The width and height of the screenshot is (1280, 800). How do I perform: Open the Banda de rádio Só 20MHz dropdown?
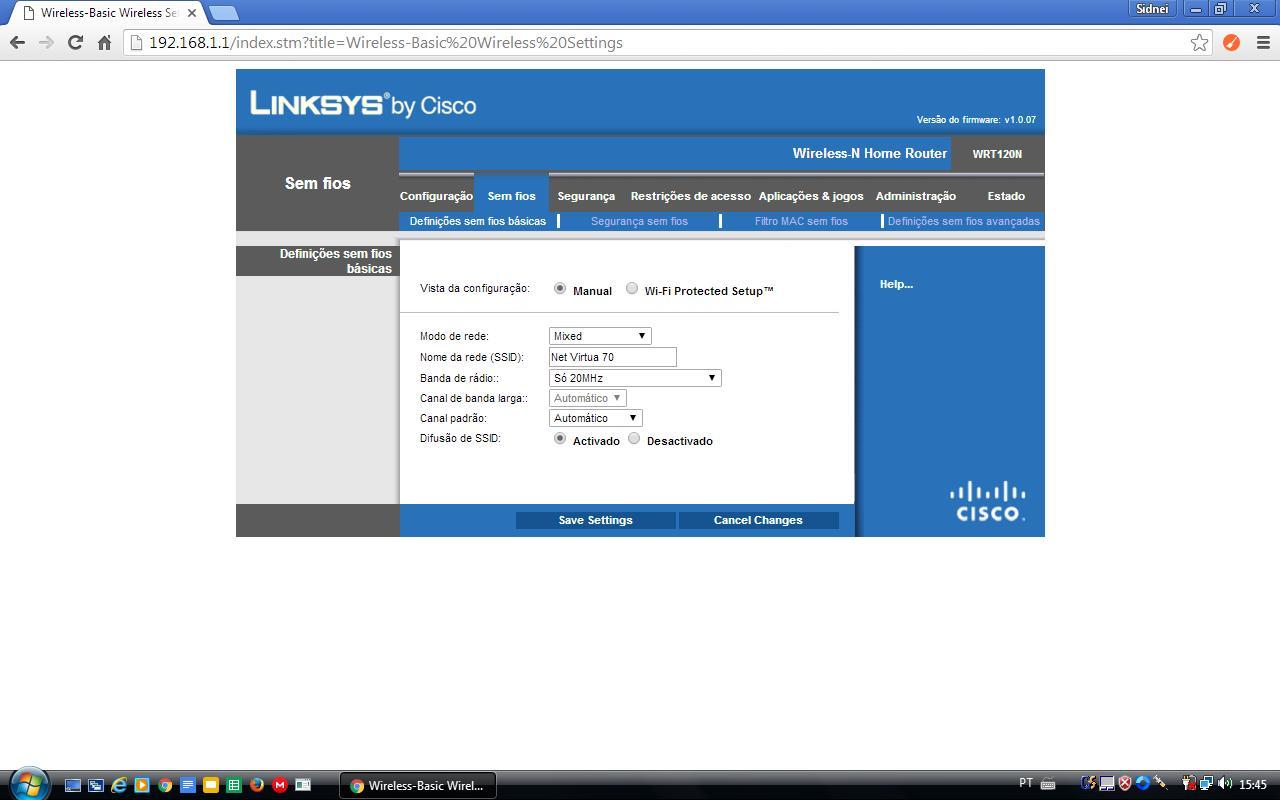pyautogui.click(x=635, y=378)
